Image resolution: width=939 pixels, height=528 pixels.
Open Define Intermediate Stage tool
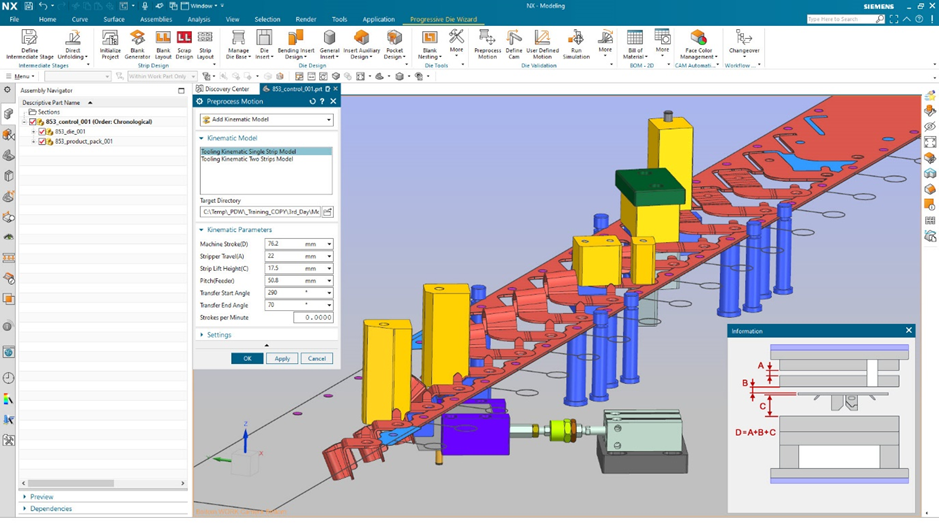click(29, 45)
